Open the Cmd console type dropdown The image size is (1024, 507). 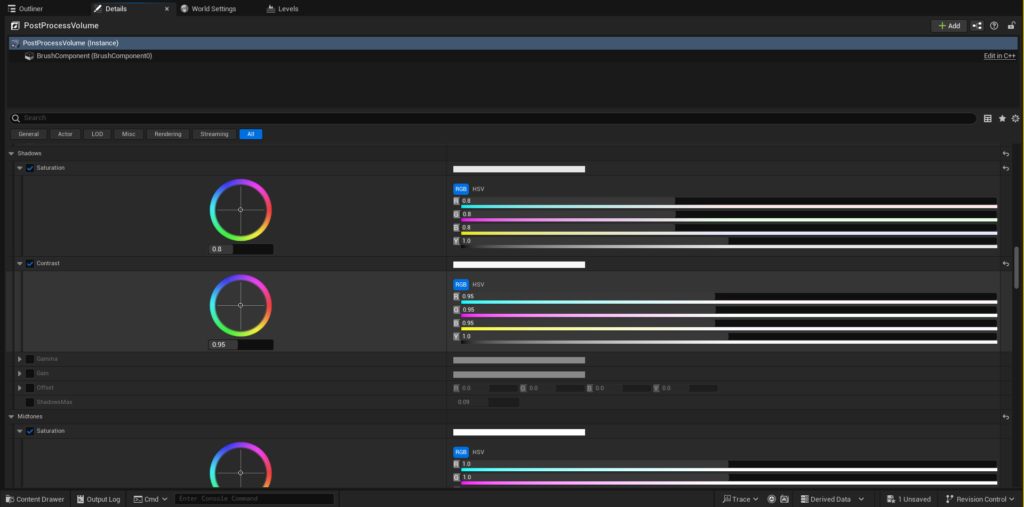click(x=150, y=499)
